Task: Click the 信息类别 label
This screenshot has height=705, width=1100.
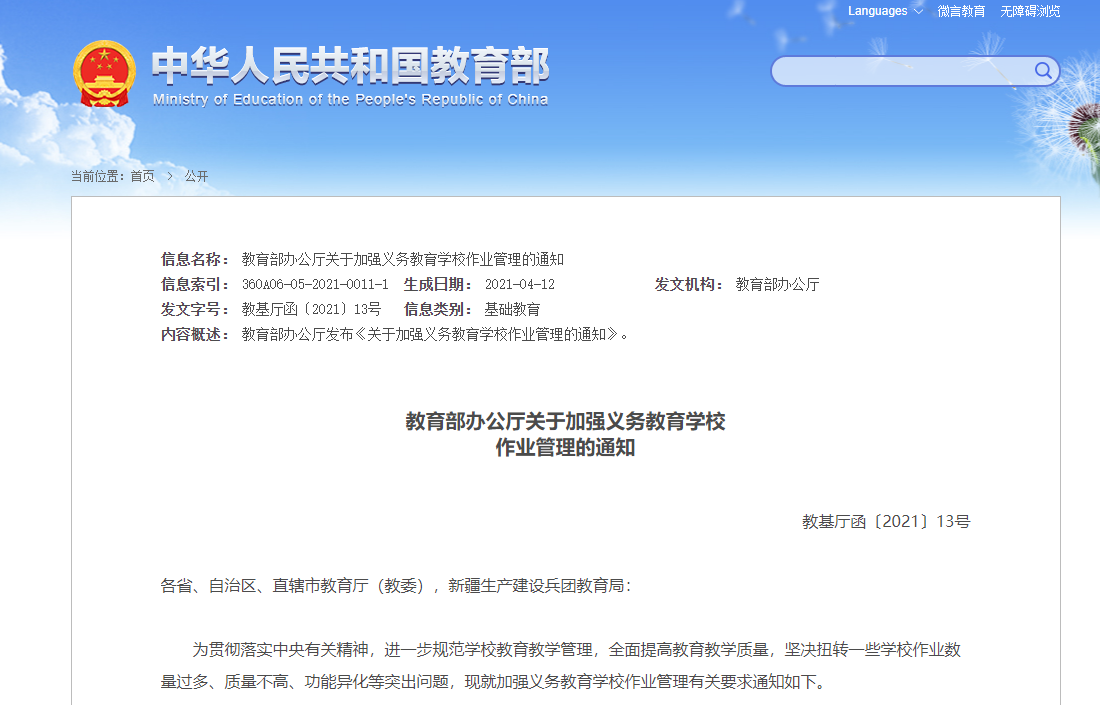Action: pos(438,309)
